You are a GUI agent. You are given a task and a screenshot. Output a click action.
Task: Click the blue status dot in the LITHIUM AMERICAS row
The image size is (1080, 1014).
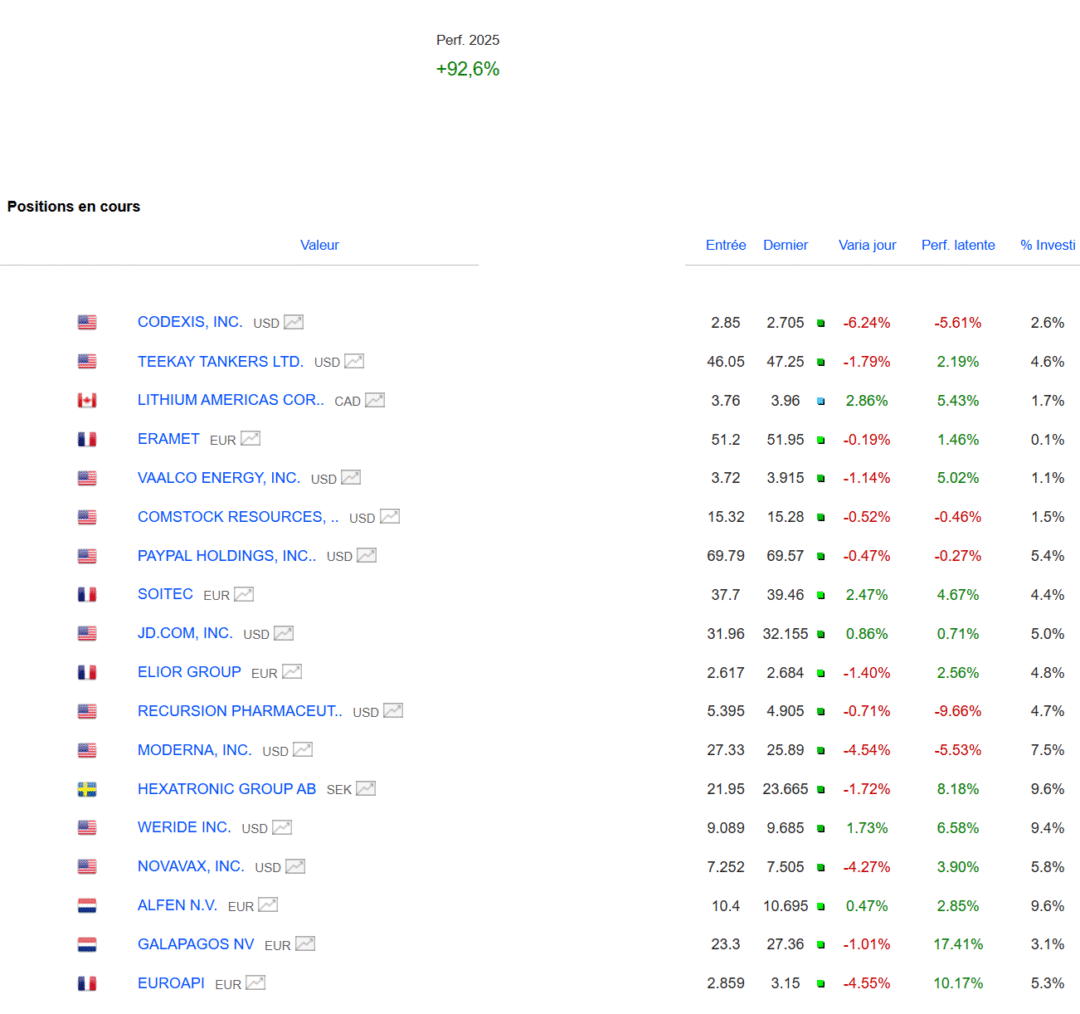click(820, 401)
